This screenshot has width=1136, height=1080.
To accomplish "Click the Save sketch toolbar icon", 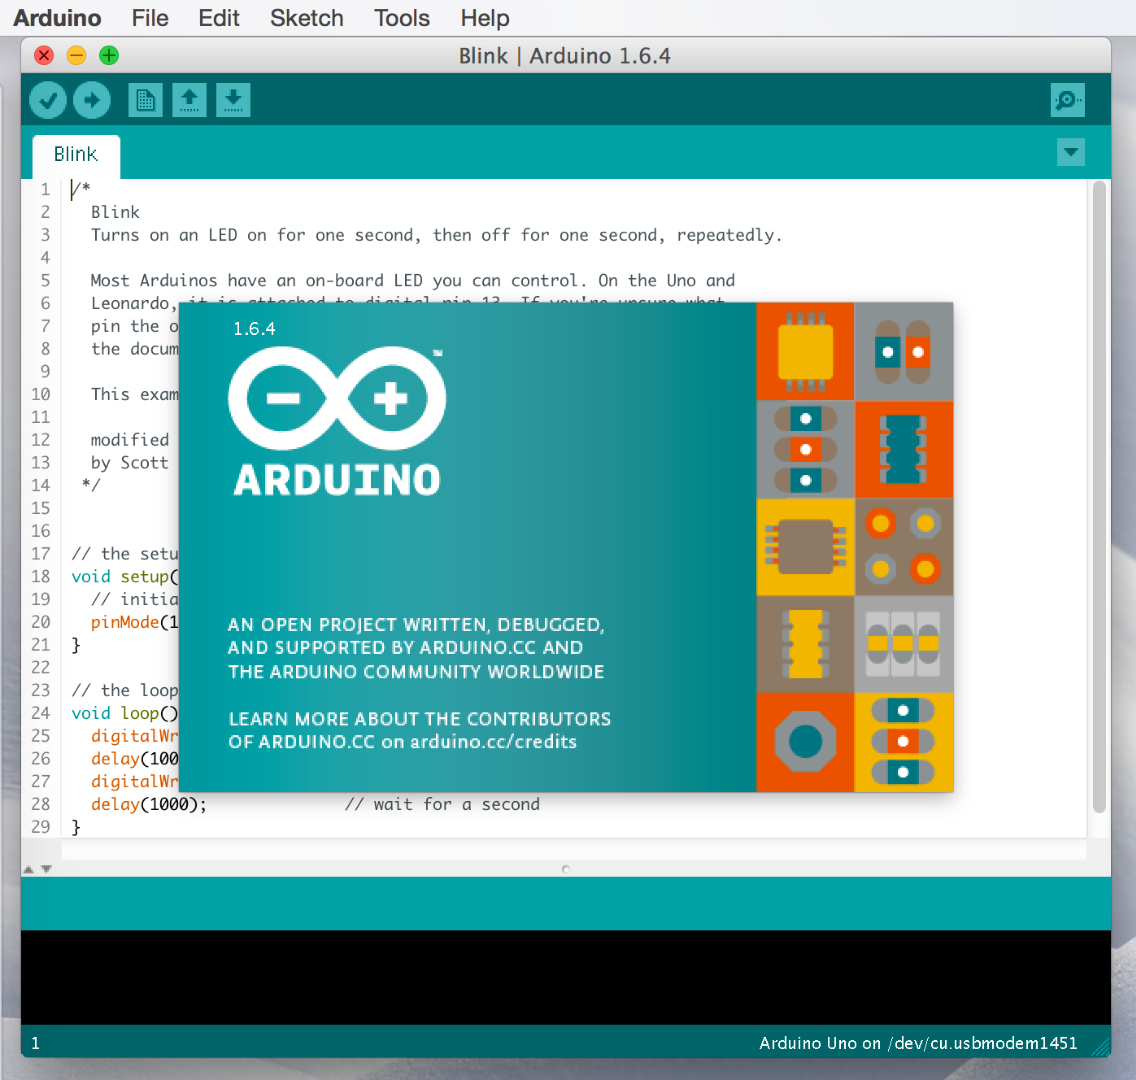I will tap(233, 100).
